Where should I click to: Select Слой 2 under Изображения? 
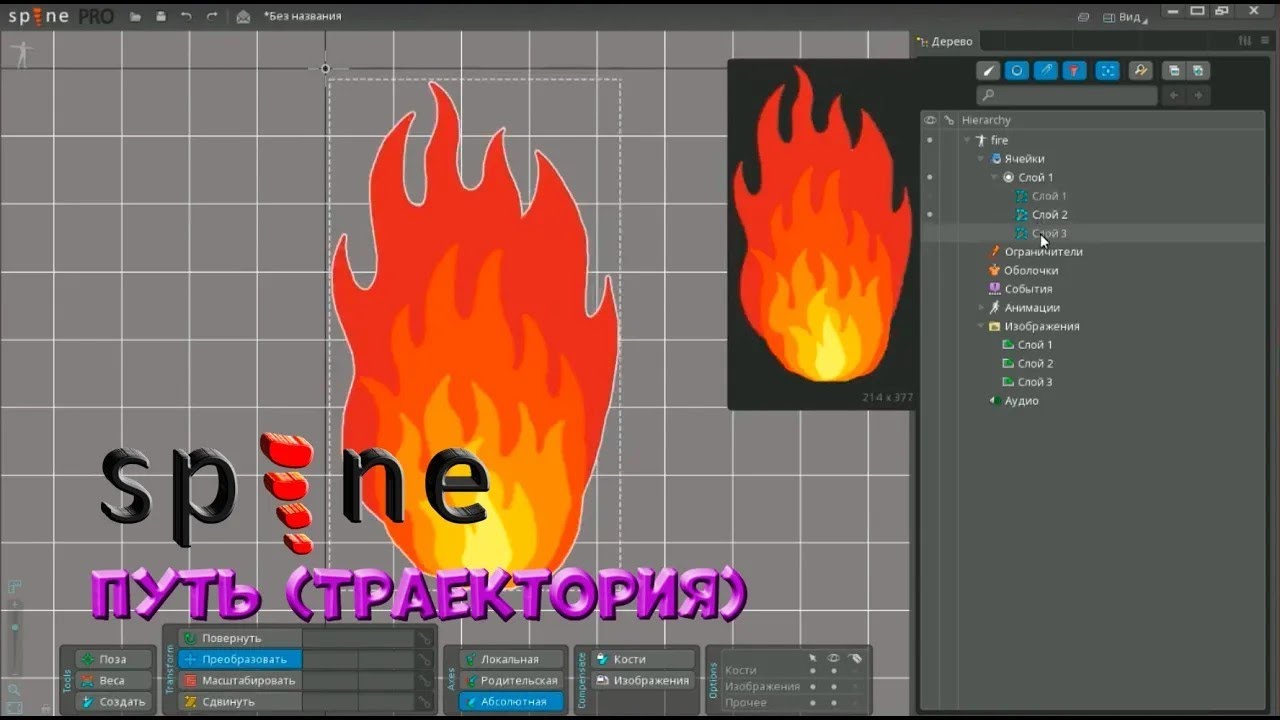point(1035,363)
